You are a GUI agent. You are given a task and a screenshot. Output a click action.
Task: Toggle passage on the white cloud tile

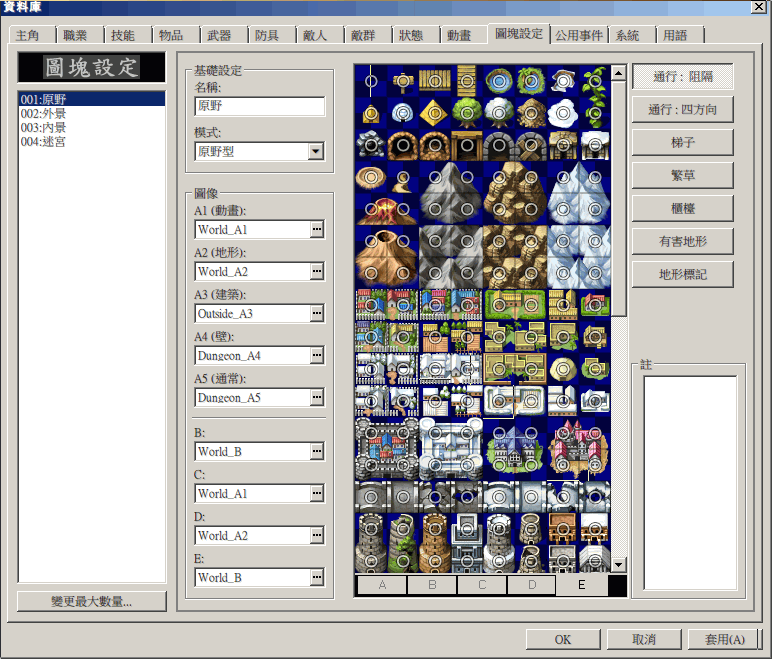(563, 113)
